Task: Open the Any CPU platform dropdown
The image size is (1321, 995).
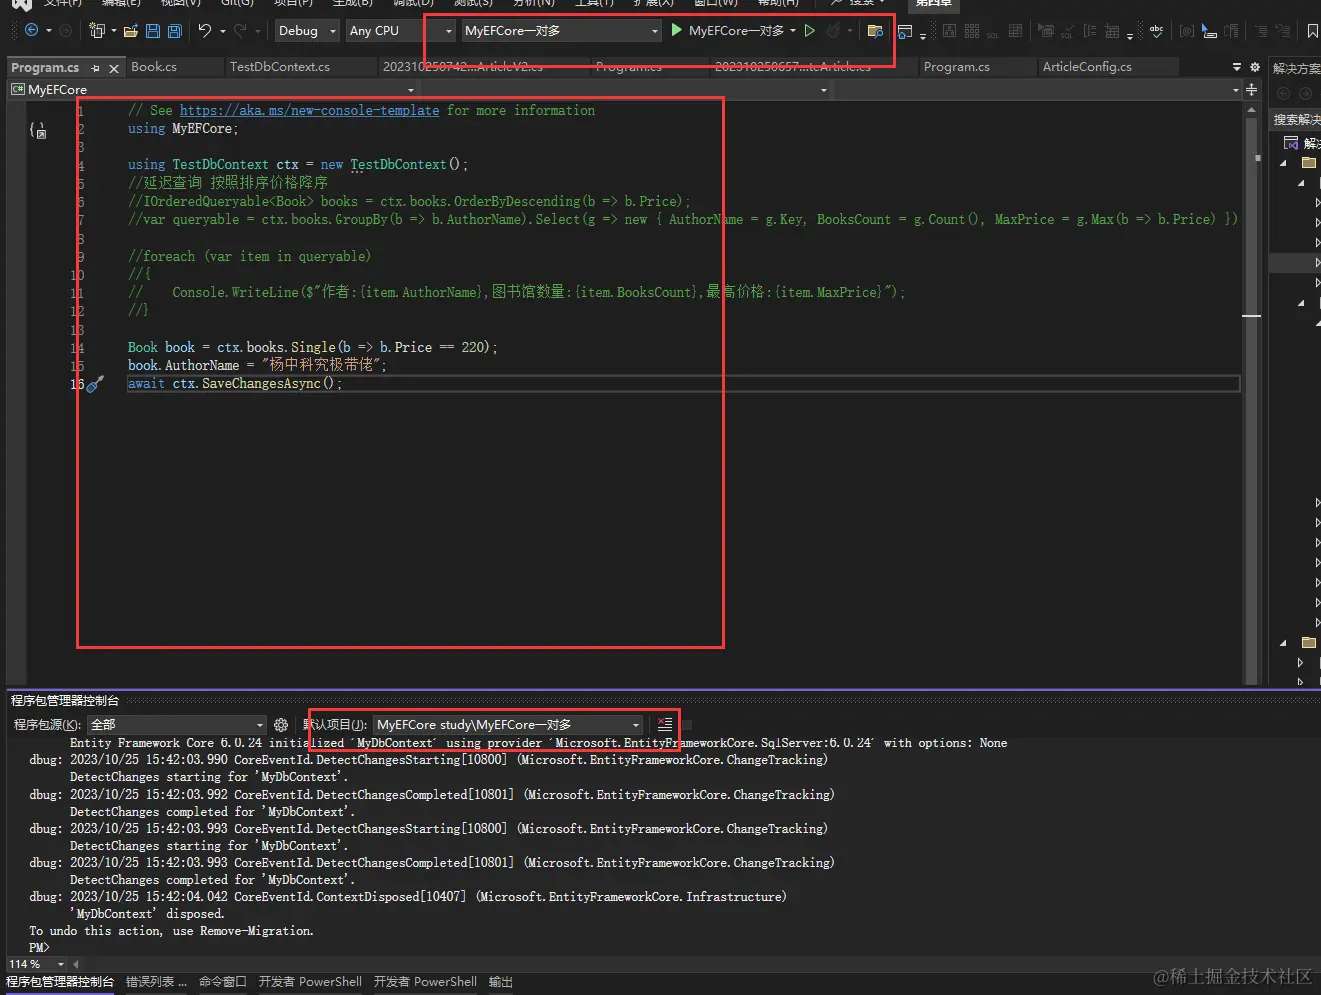Action: pos(390,30)
